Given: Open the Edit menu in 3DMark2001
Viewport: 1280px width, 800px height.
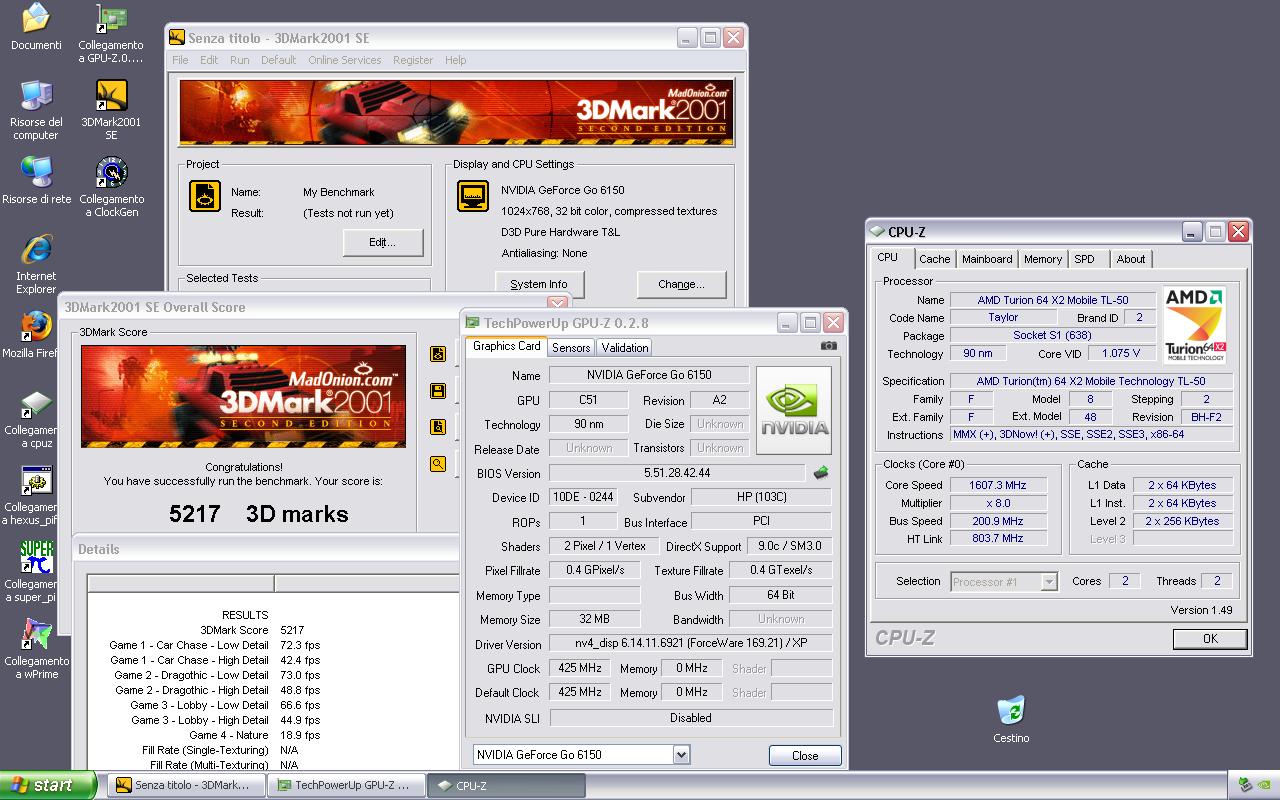Looking at the screenshot, I should (208, 60).
